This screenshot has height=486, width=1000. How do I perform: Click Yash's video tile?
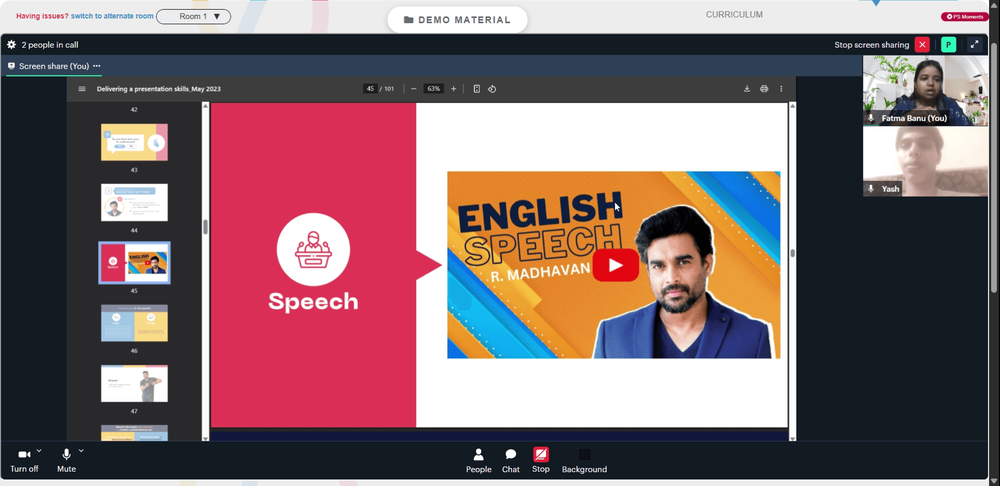[x=925, y=161]
